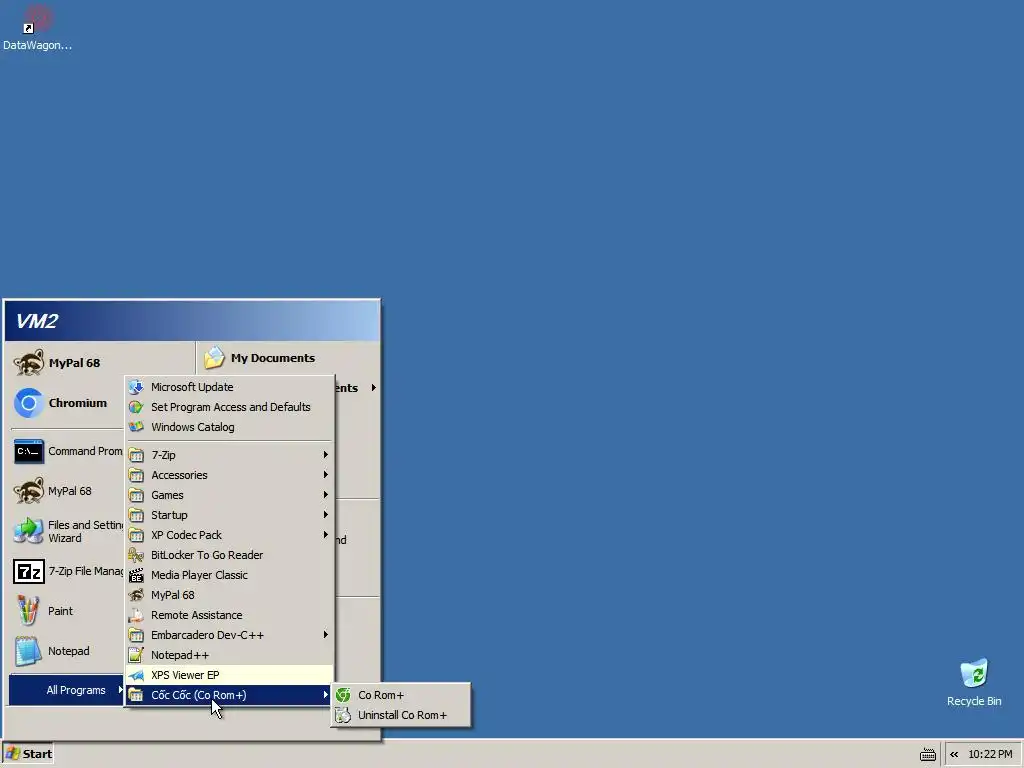
Task: Open the Games folder entry
Action: click(229, 495)
